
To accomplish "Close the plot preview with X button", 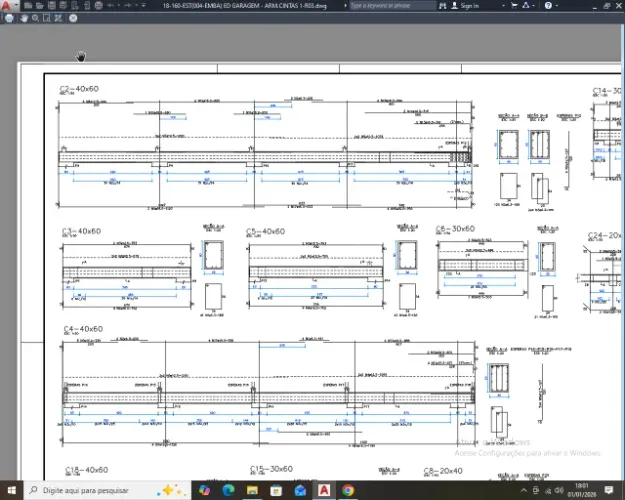I will pyautogui.click(x=73, y=18).
